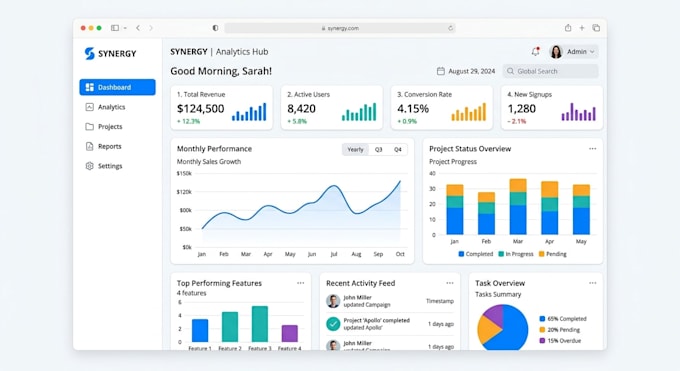680x371 pixels.
Task: Expand the Admin account dropdown chevron
Action: (592, 52)
